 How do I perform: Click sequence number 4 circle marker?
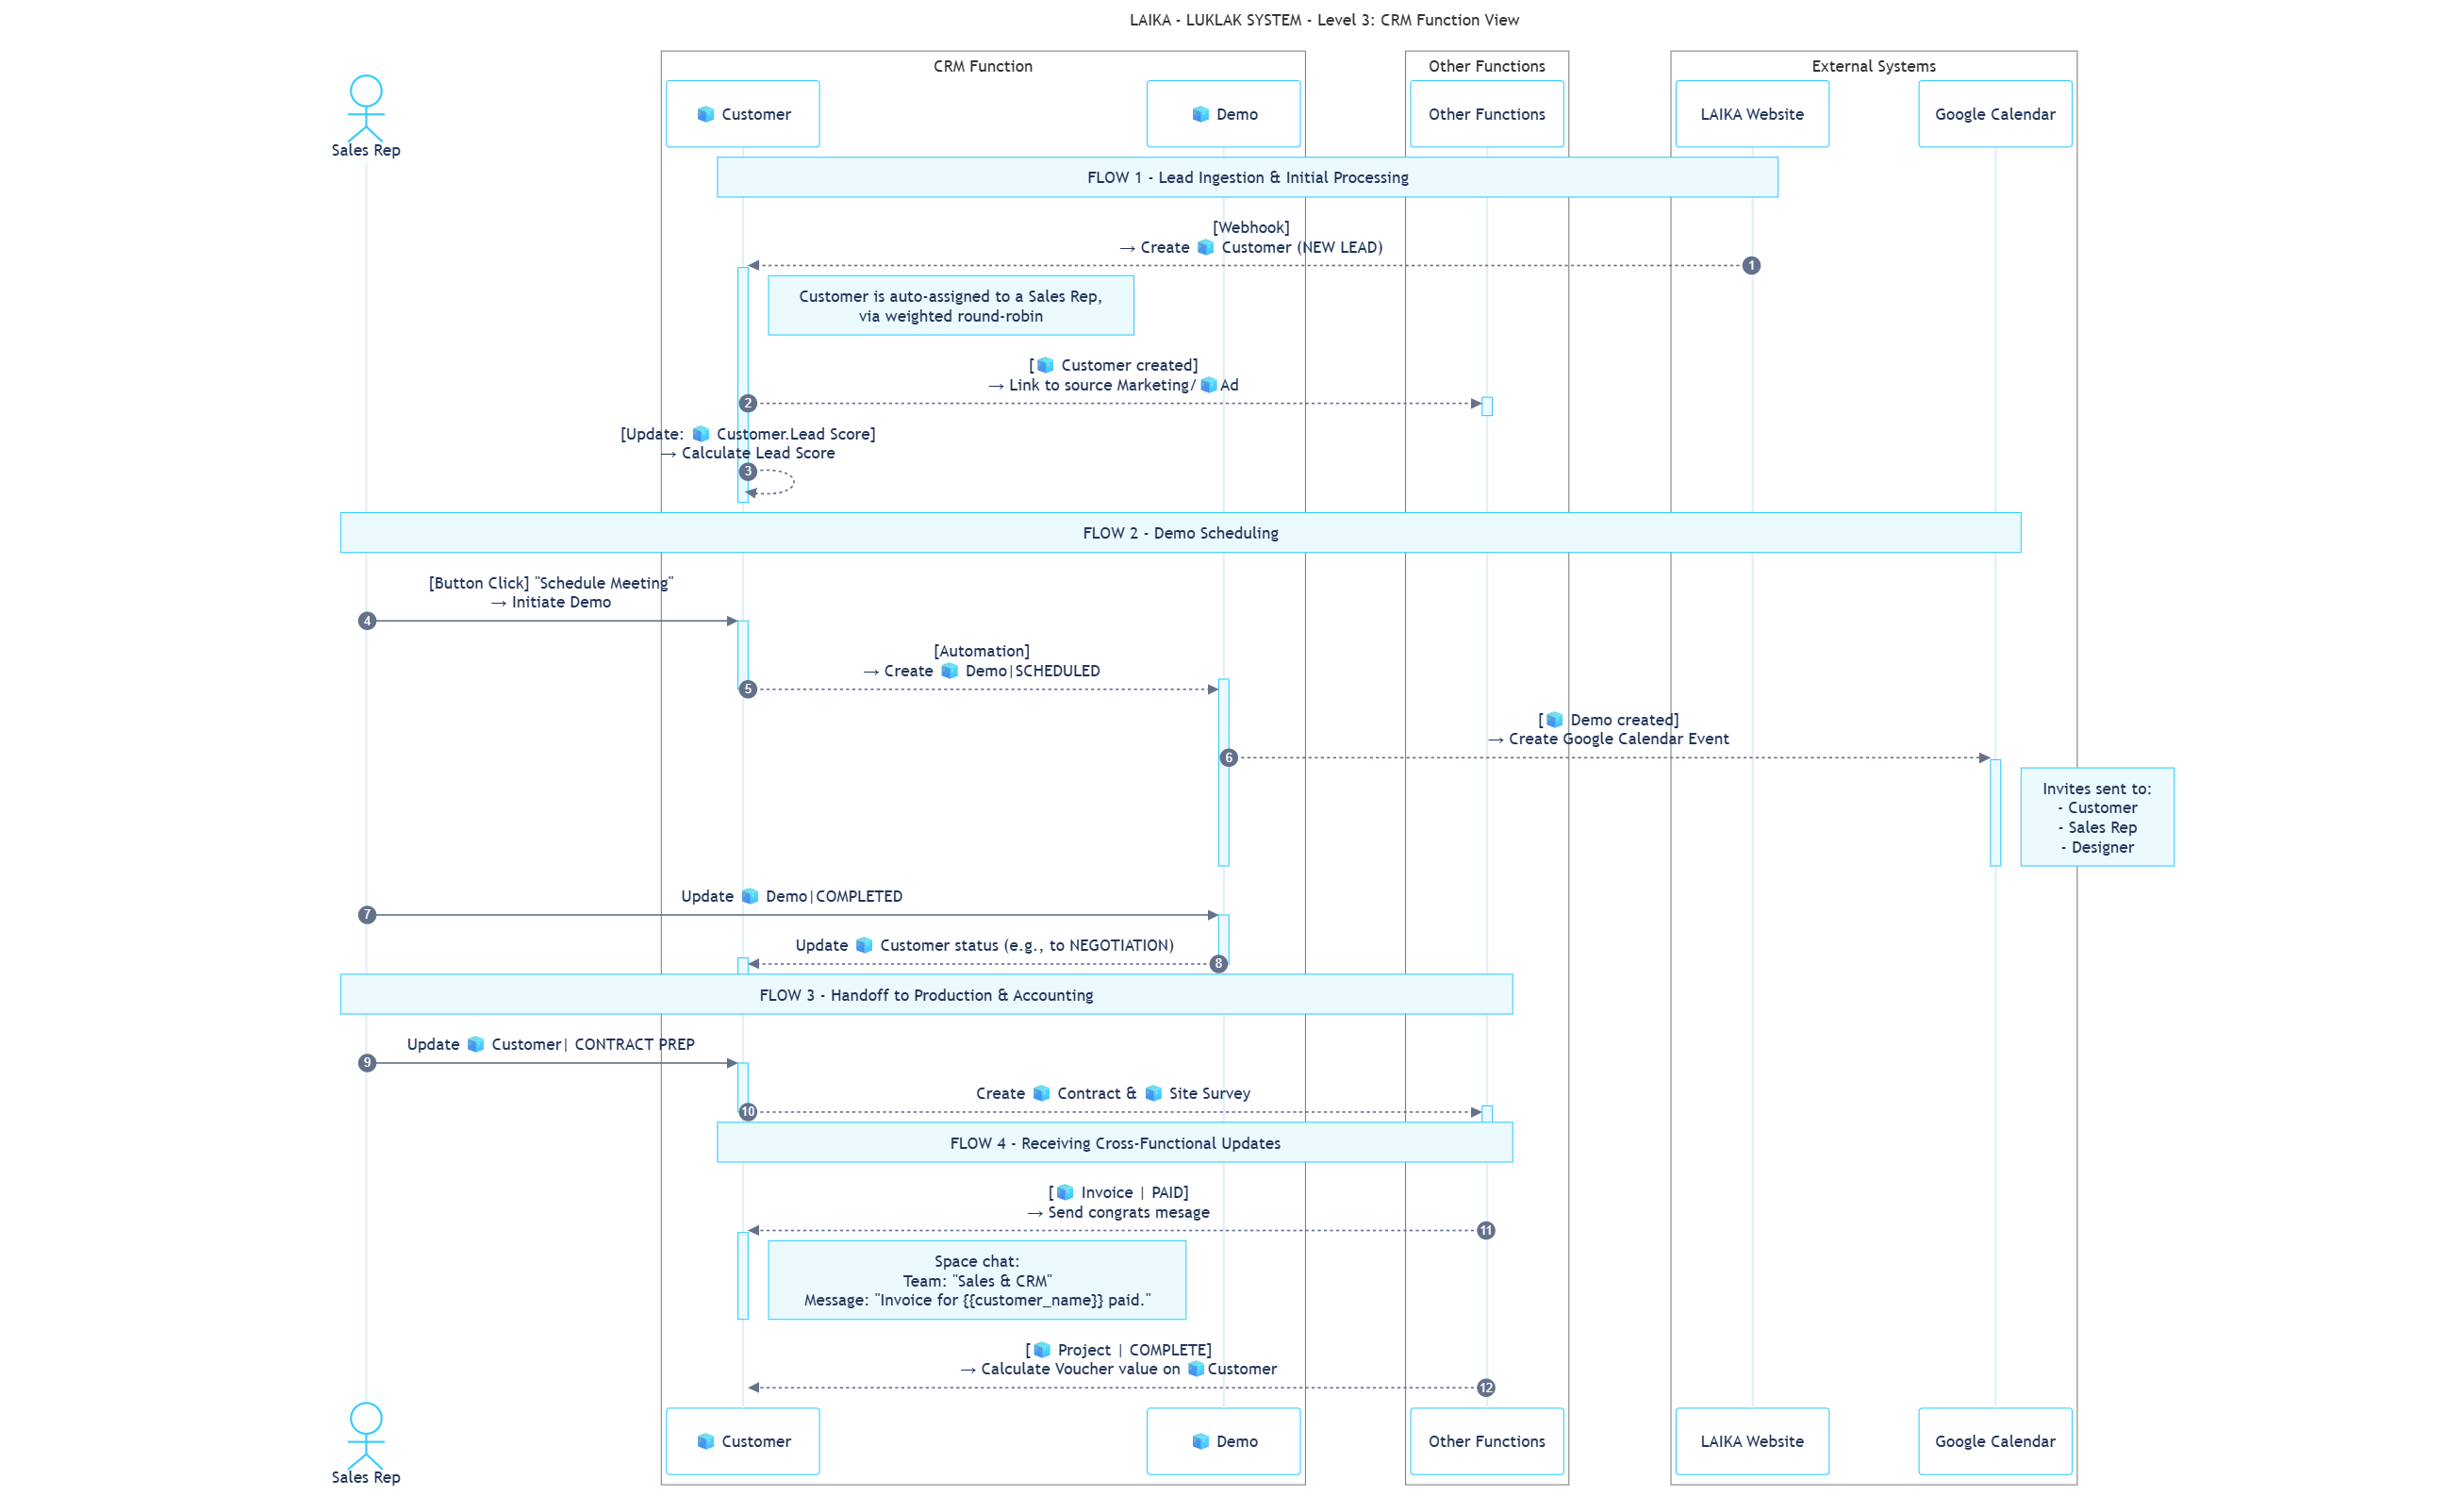367,621
